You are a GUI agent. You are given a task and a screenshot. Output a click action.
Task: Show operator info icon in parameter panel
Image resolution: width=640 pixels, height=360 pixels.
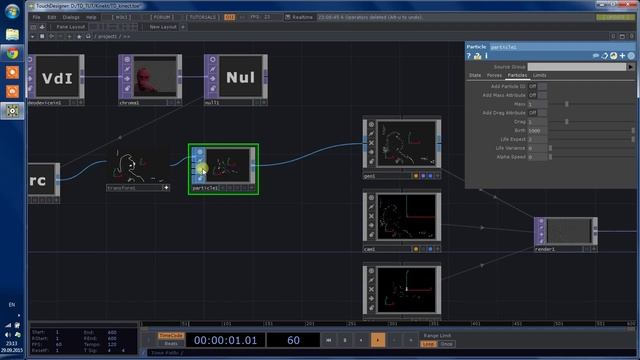tap(486, 56)
